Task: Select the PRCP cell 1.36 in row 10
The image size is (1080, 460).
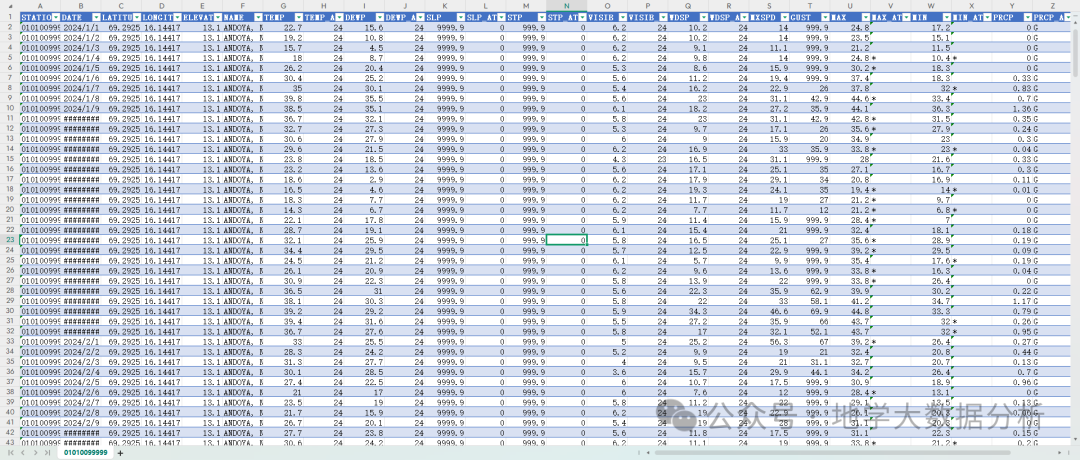Action: tap(1012, 109)
